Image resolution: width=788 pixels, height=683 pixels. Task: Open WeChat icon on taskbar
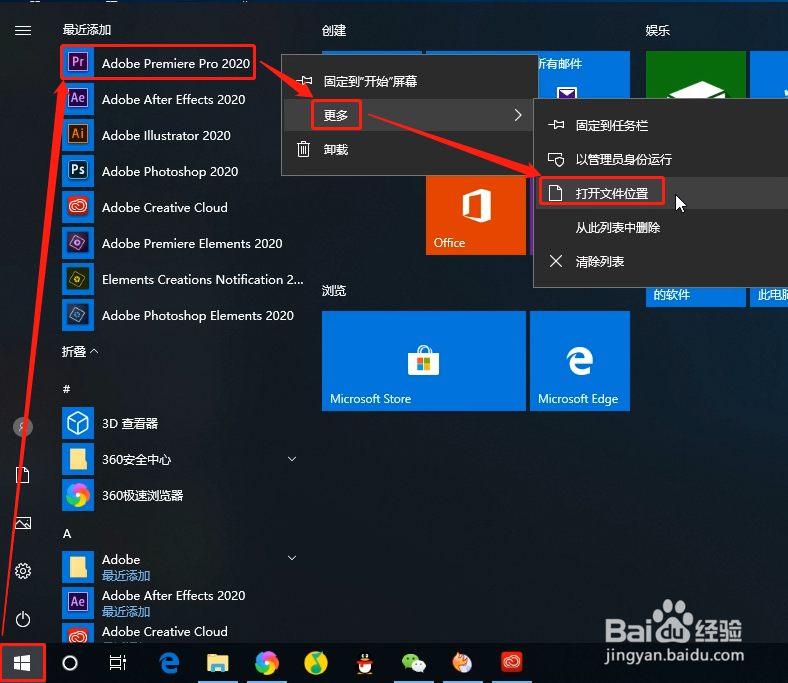414,663
